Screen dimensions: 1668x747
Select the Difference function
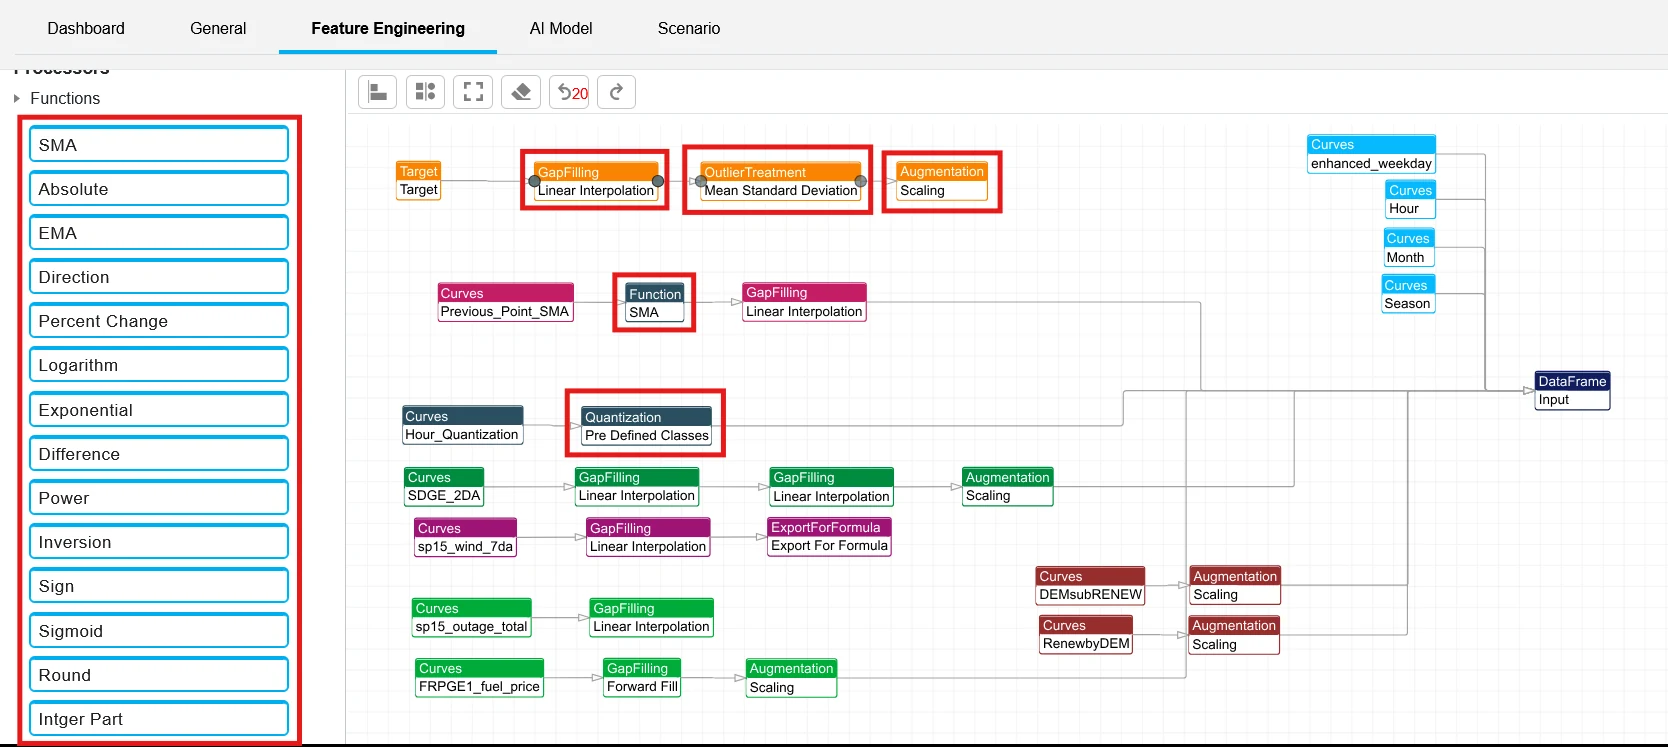(159, 454)
